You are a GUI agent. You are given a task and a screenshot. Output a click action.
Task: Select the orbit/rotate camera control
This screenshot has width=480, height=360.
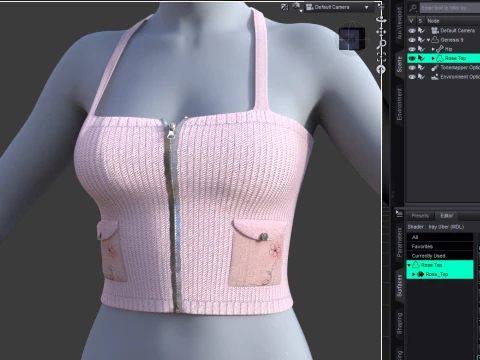click(x=381, y=19)
